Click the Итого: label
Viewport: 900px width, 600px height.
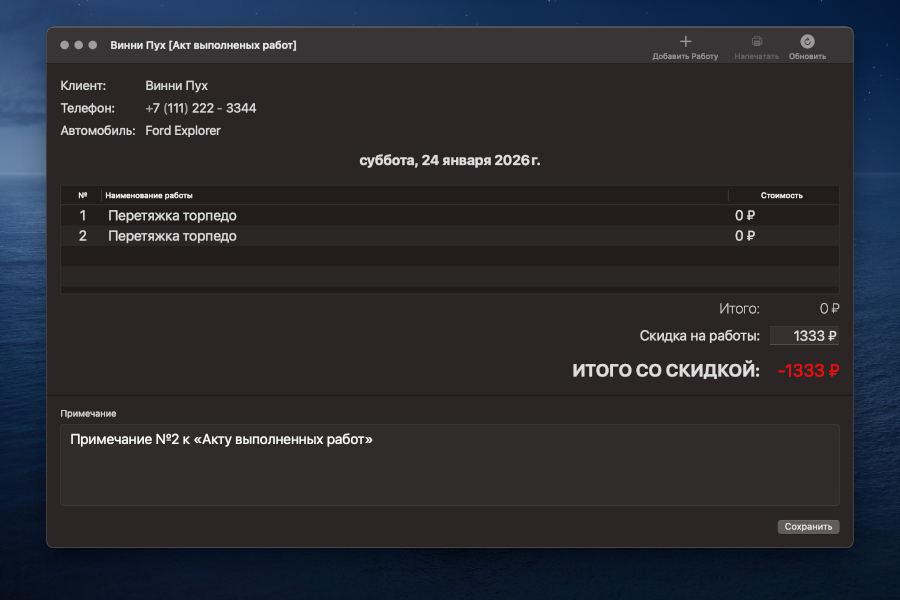(739, 309)
